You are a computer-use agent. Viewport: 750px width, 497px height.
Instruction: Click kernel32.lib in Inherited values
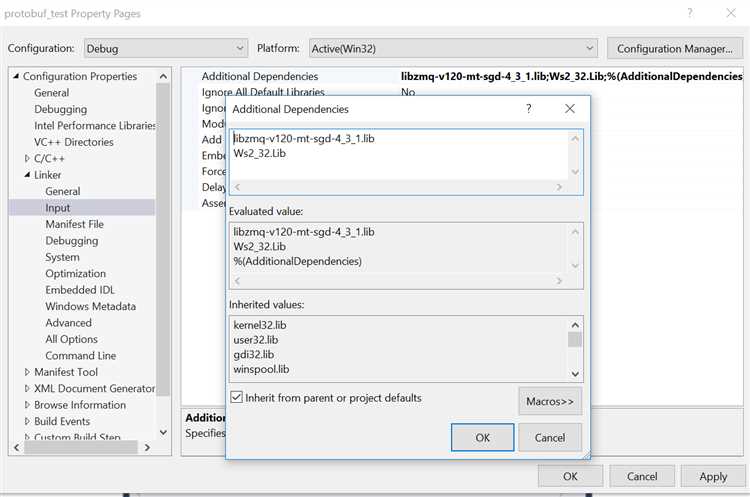tap(260, 325)
